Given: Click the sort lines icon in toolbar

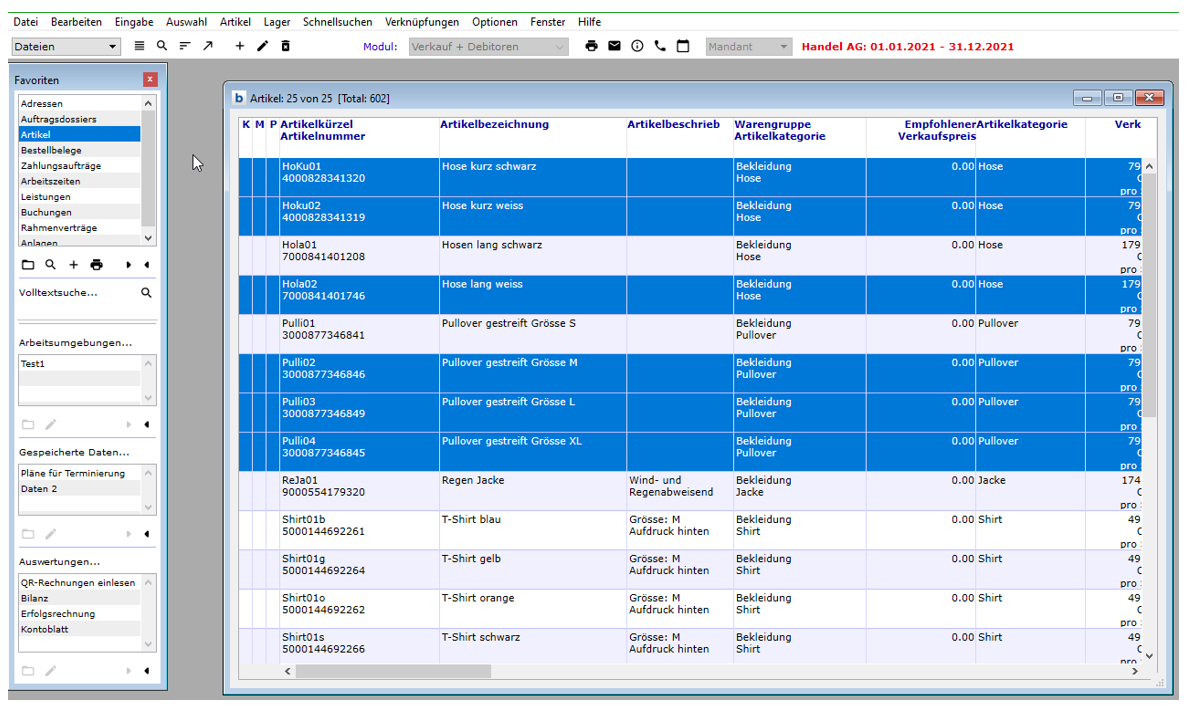Looking at the screenshot, I should [x=185, y=46].
